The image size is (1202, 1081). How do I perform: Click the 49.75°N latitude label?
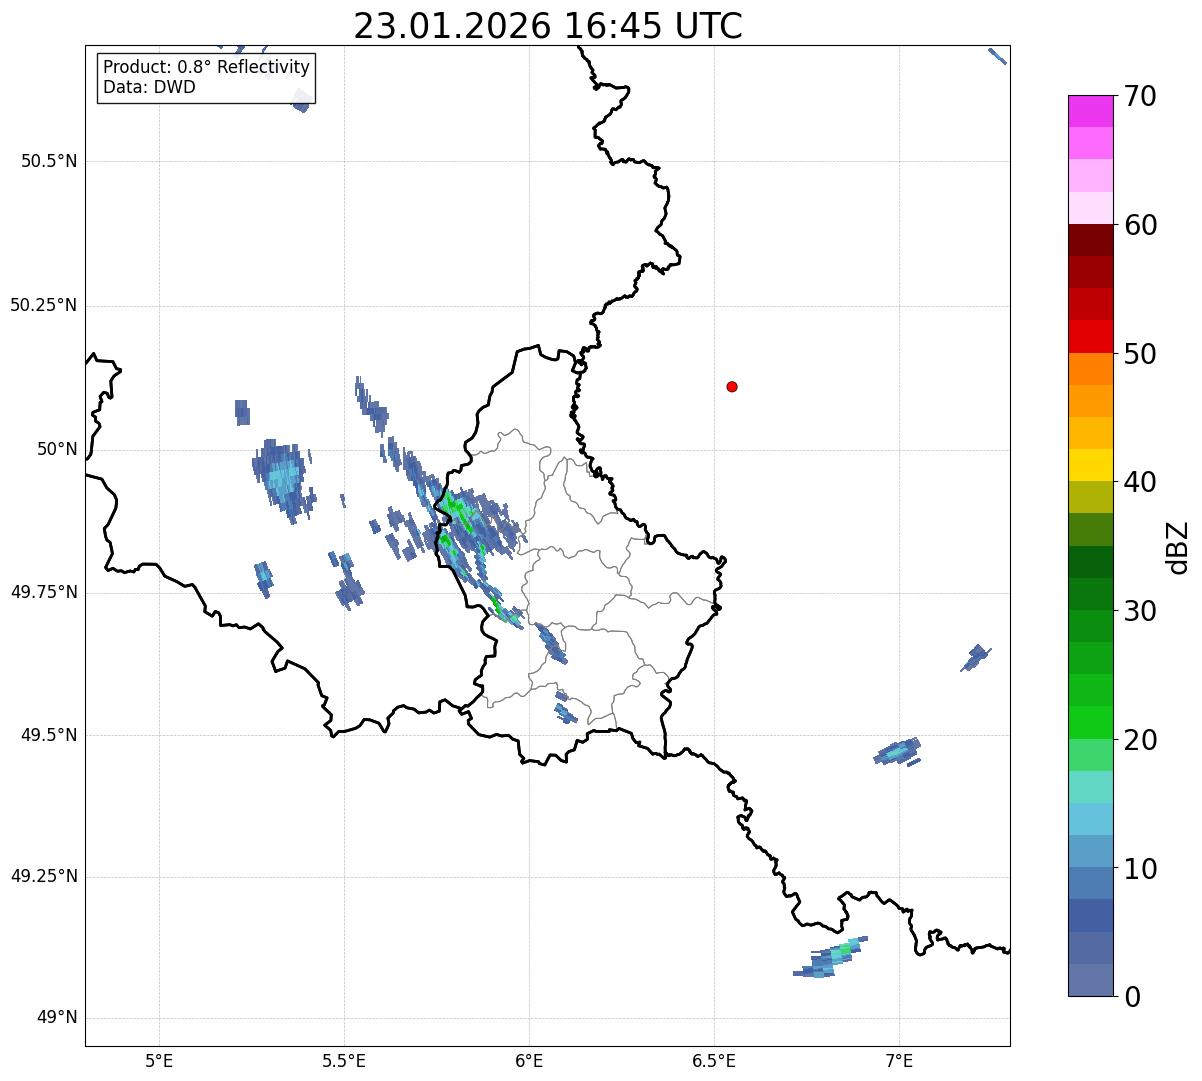point(44,592)
